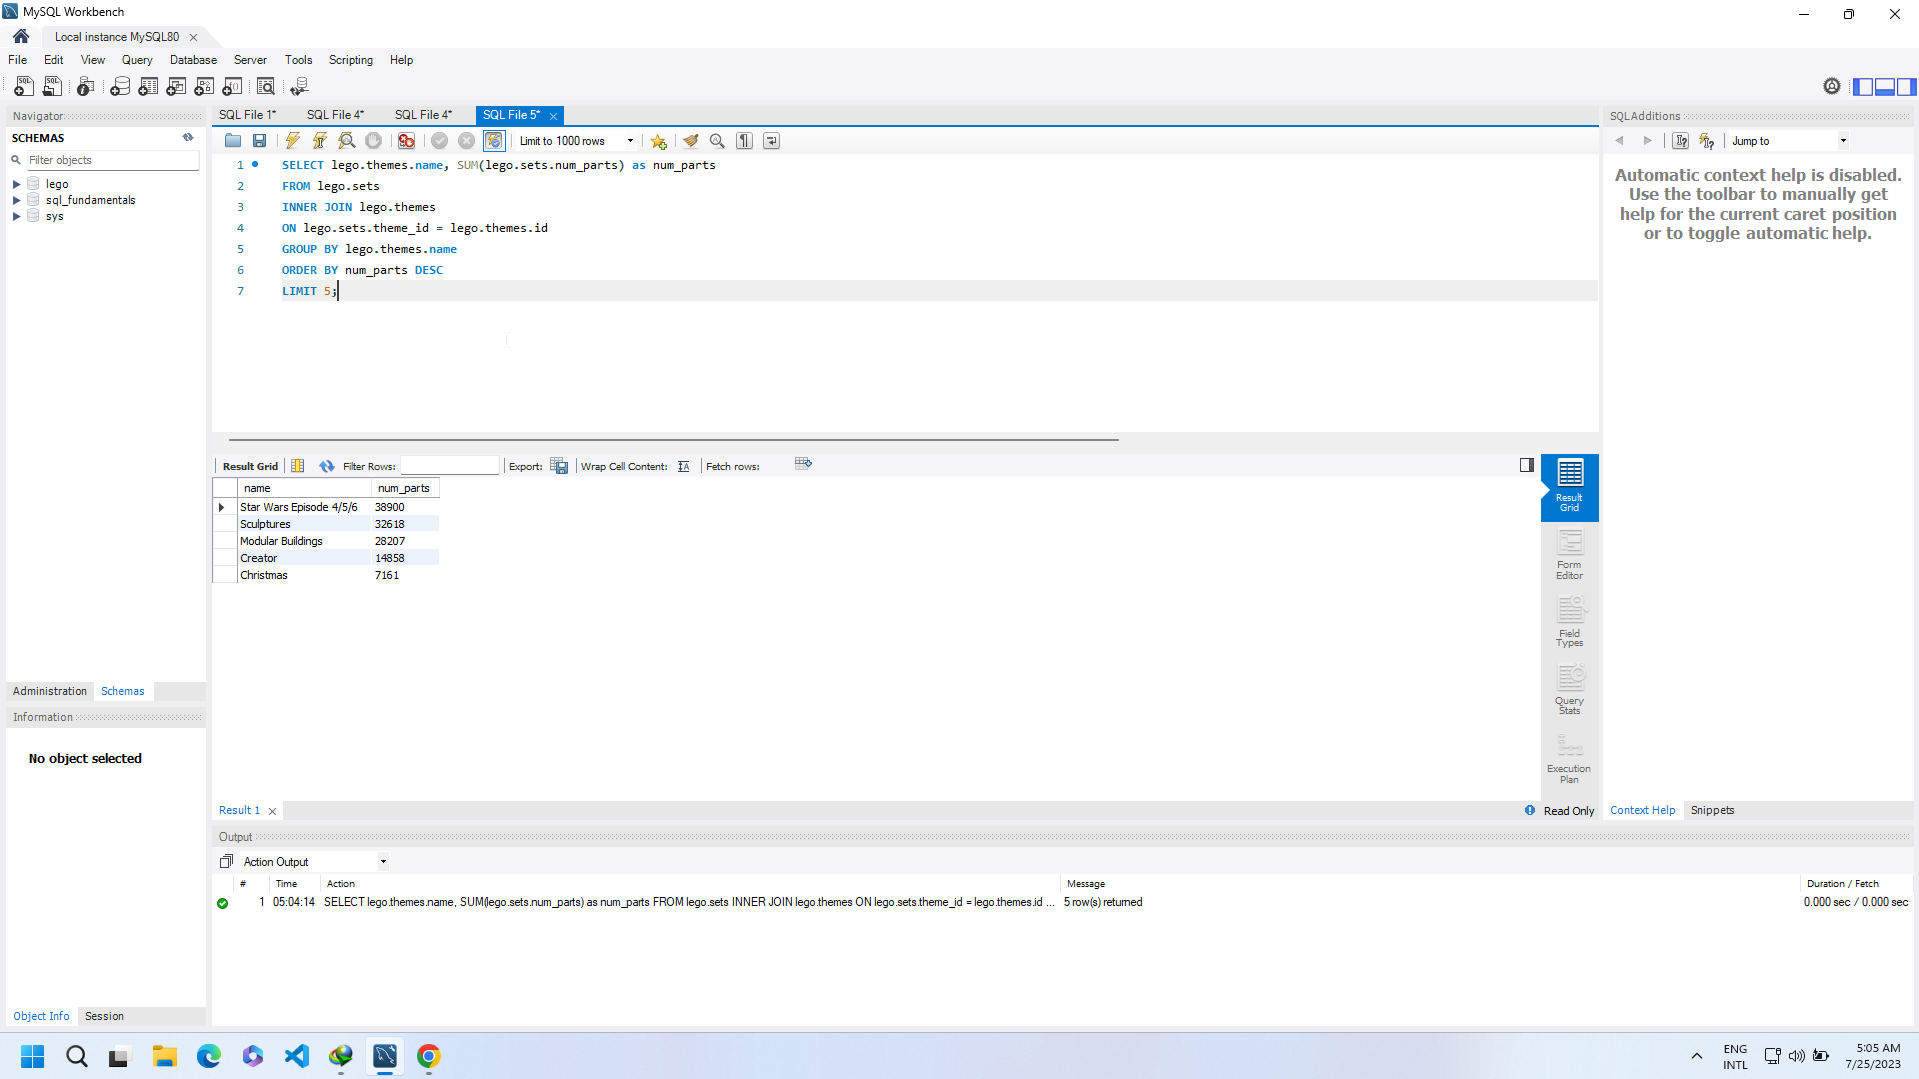This screenshot has height=1079, width=1919.
Task: Show Execution Plan result view
Action: point(1569,759)
